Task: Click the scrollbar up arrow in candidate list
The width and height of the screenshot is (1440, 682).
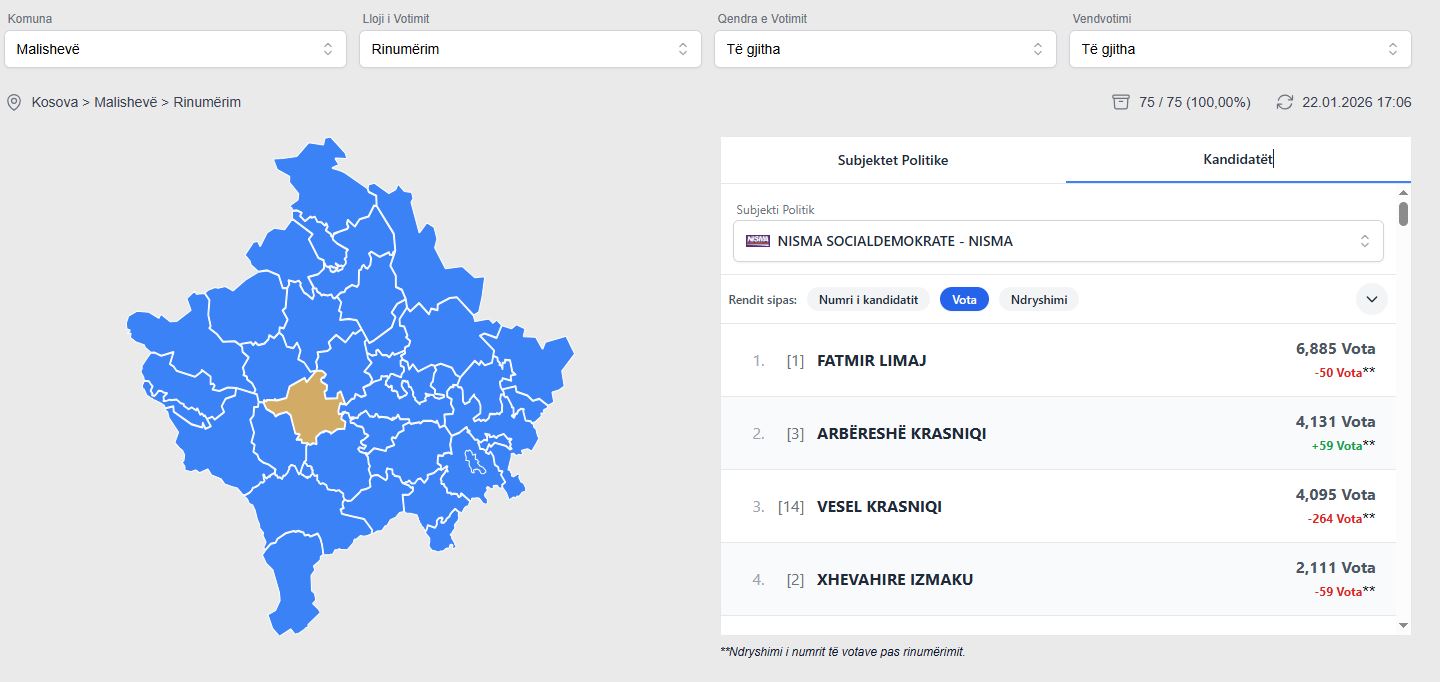Action: point(1403,192)
